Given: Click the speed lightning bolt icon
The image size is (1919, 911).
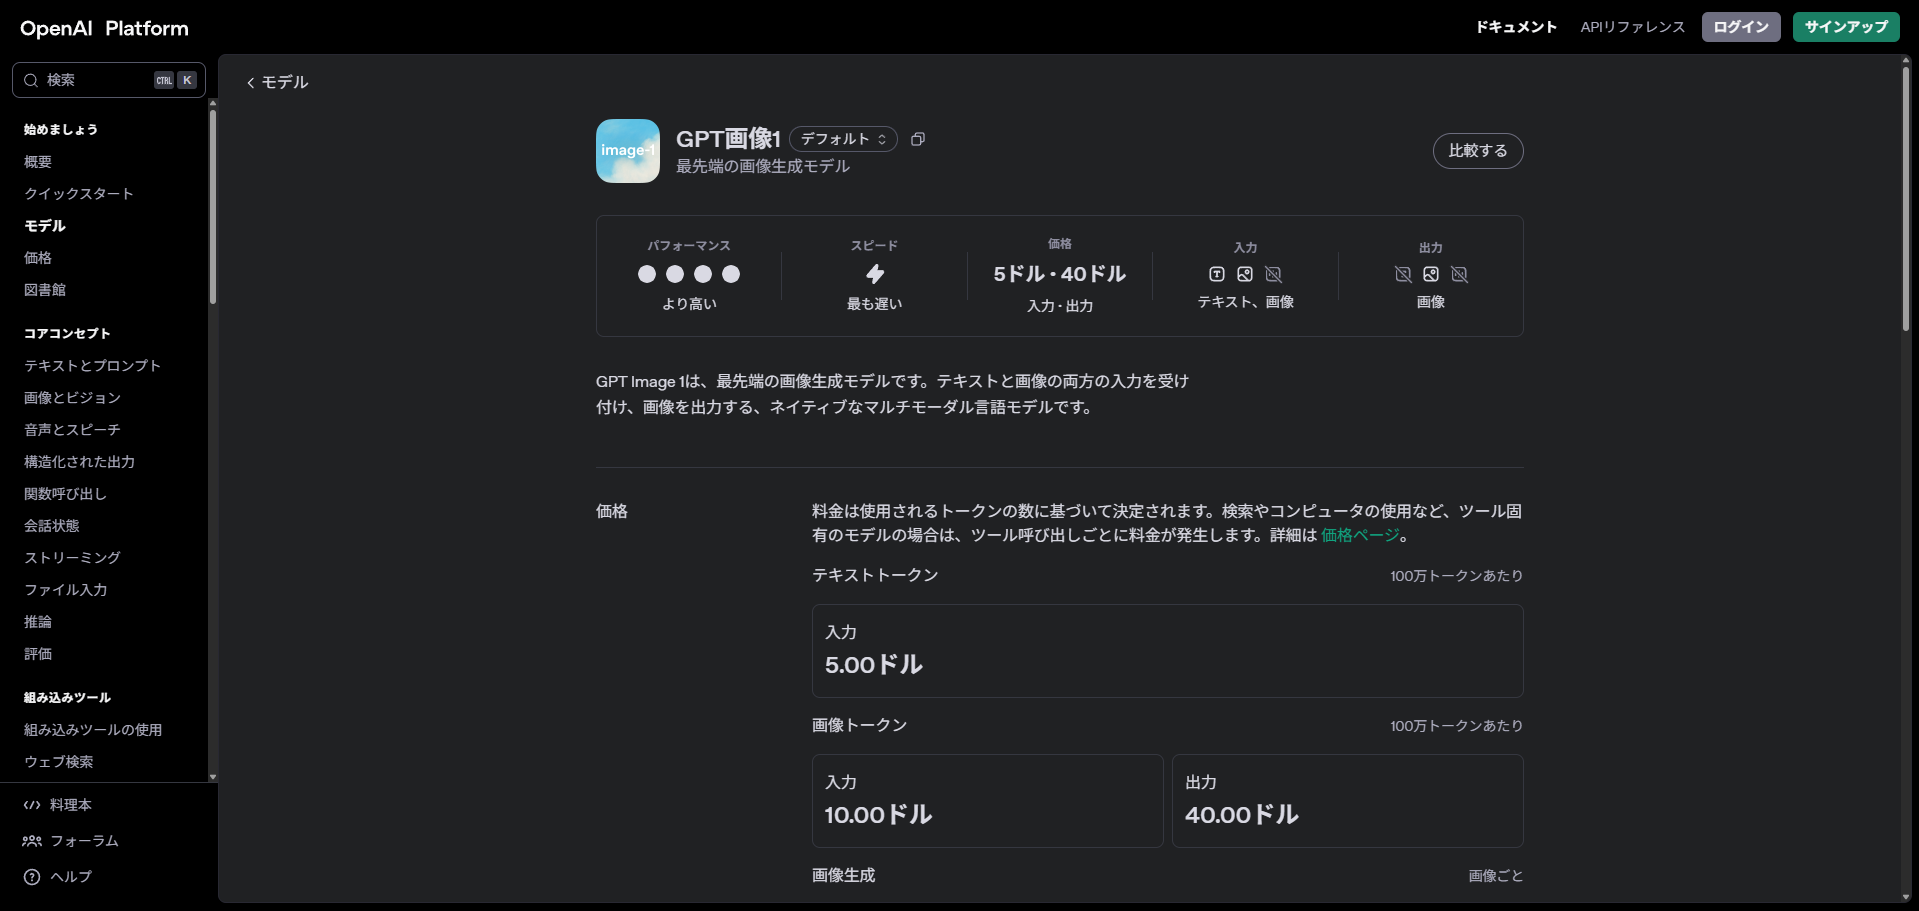Looking at the screenshot, I should coord(875,274).
